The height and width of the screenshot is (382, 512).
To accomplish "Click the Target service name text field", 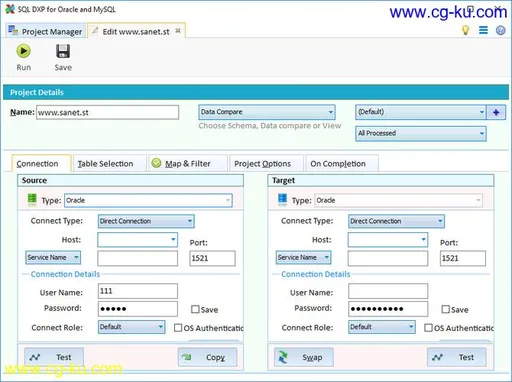I will click(x=388, y=258).
